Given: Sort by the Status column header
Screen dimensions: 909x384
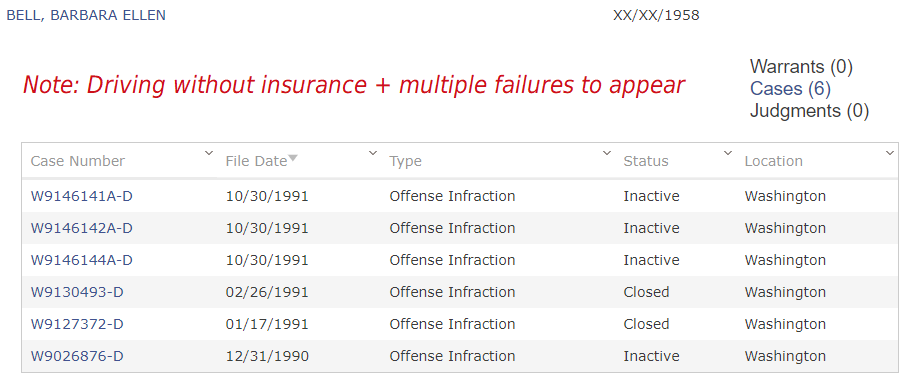Looking at the screenshot, I should tap(646, 161).
